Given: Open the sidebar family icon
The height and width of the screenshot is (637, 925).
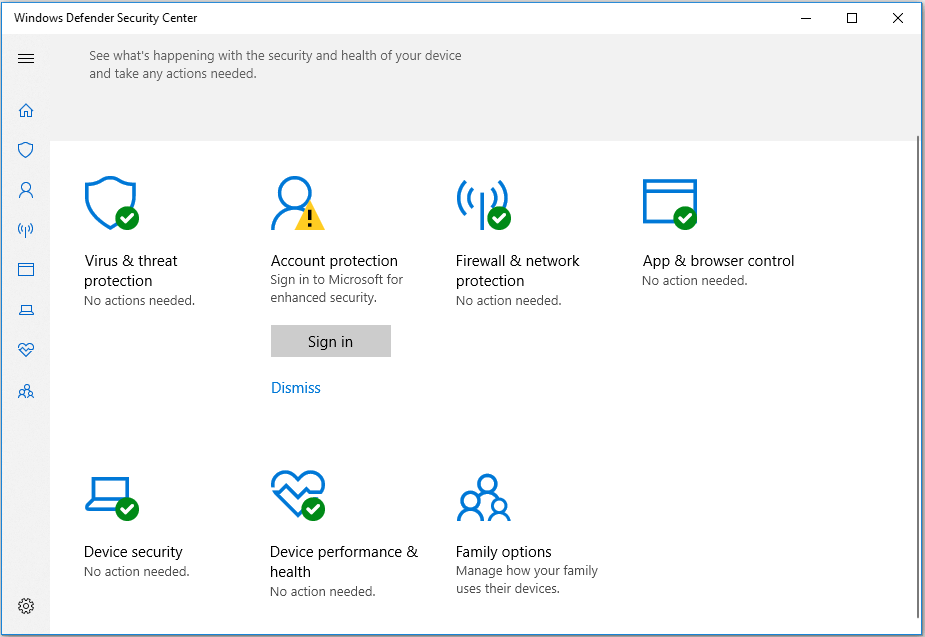Looking at the screenshot, I should coord(26,391).
